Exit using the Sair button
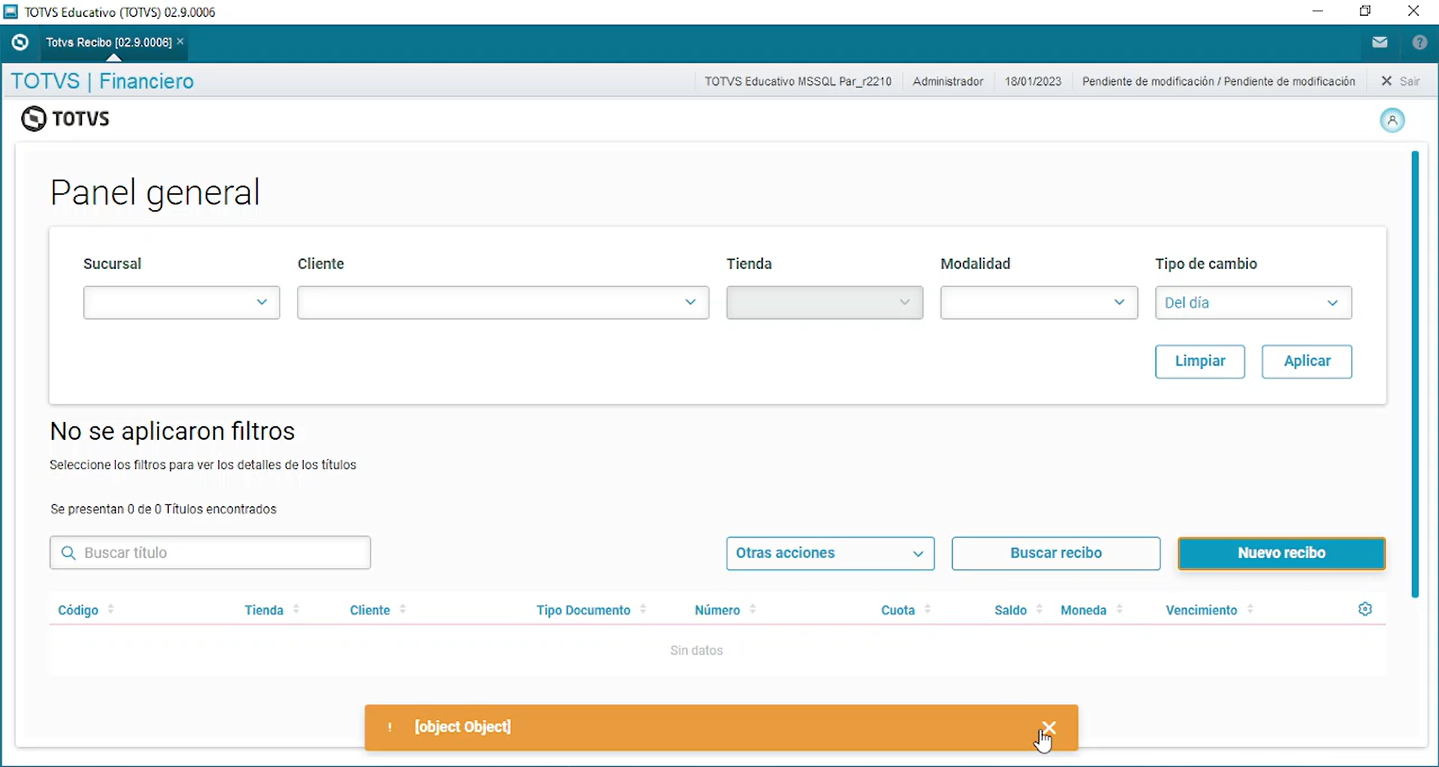 click(x=1400, y=82)
